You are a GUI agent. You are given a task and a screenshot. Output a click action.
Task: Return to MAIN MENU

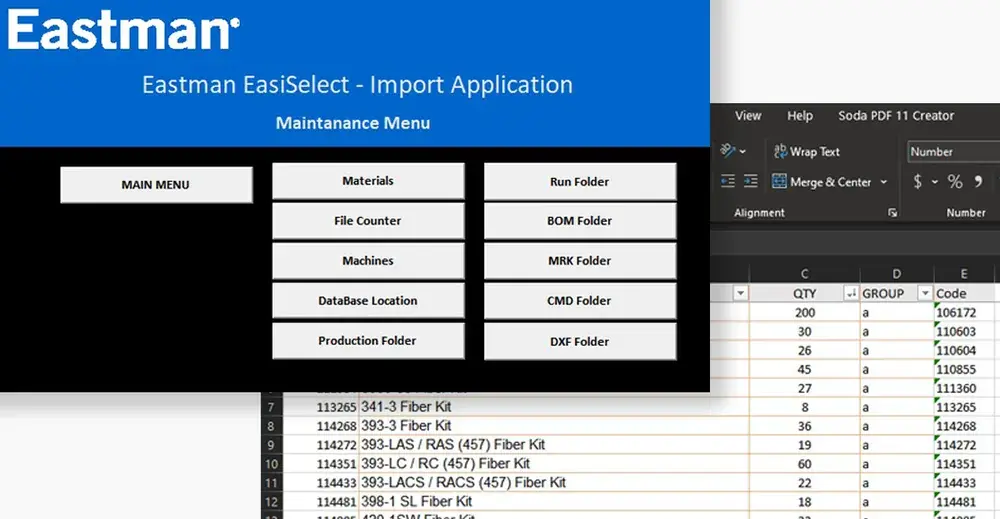pos(156,185)
